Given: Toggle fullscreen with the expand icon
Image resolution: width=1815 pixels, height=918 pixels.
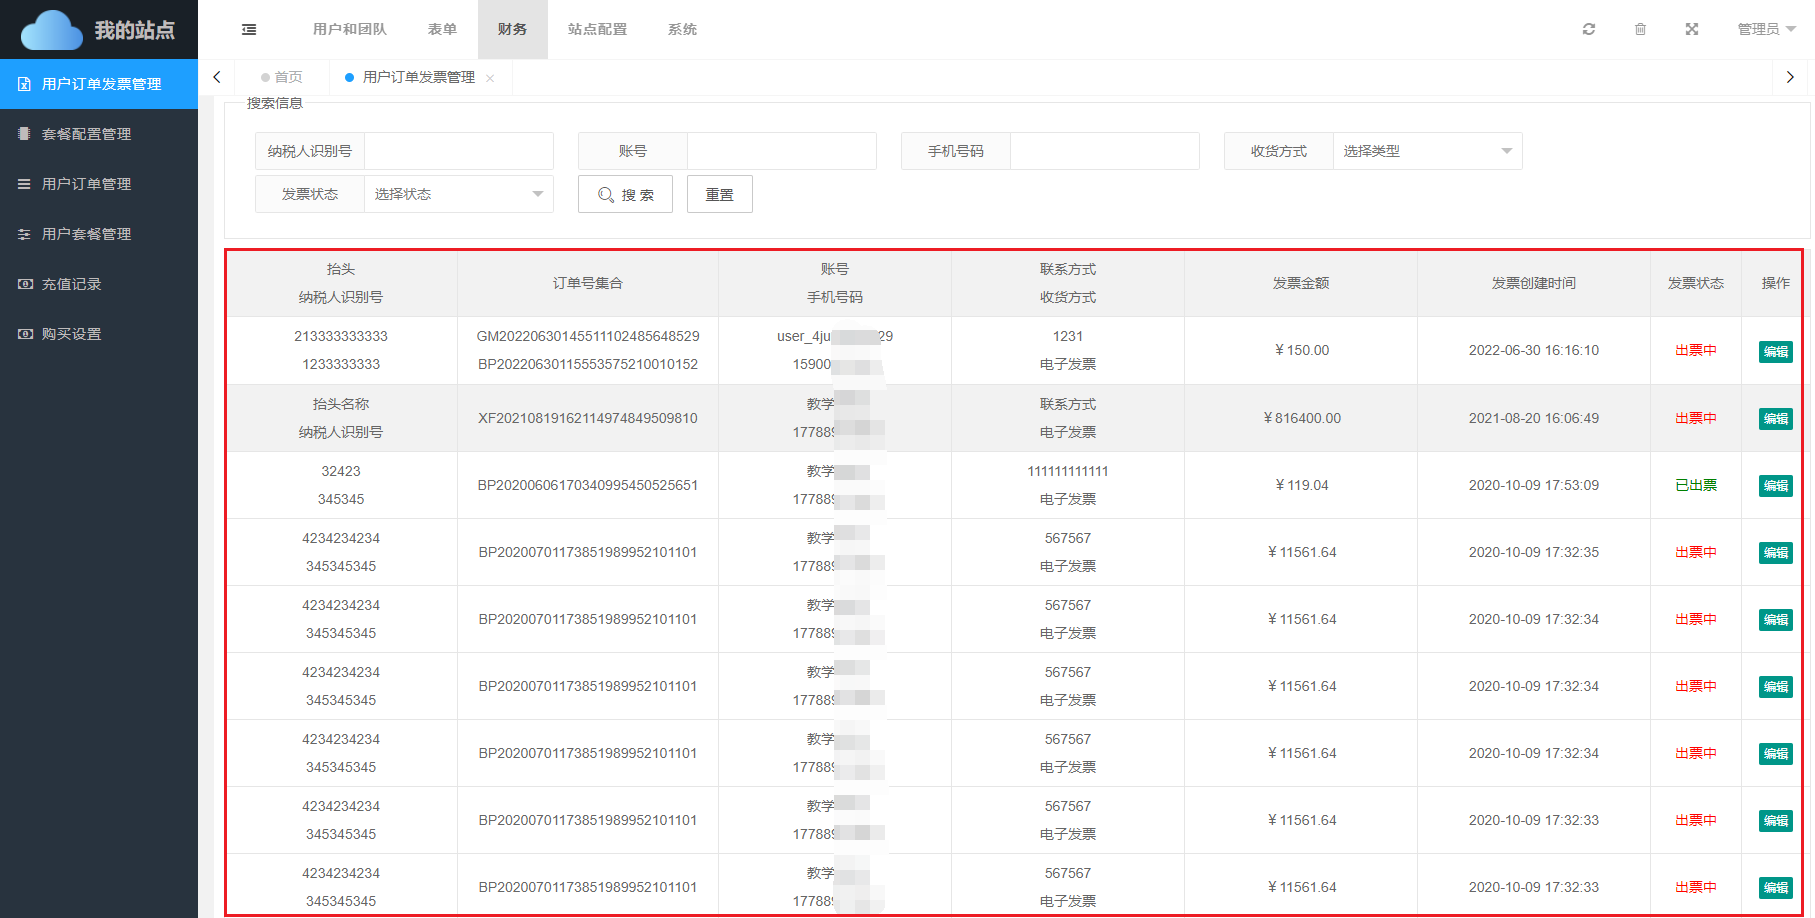Looking at the screenshot, I should click(x=1691, y=29).
